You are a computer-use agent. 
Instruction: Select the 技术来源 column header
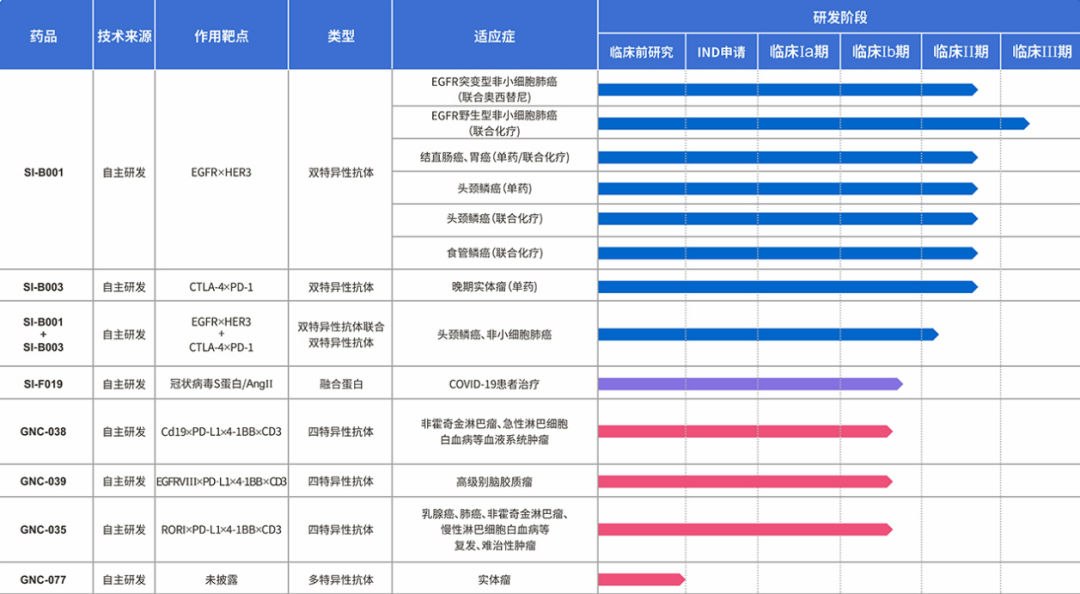[124, 36]
